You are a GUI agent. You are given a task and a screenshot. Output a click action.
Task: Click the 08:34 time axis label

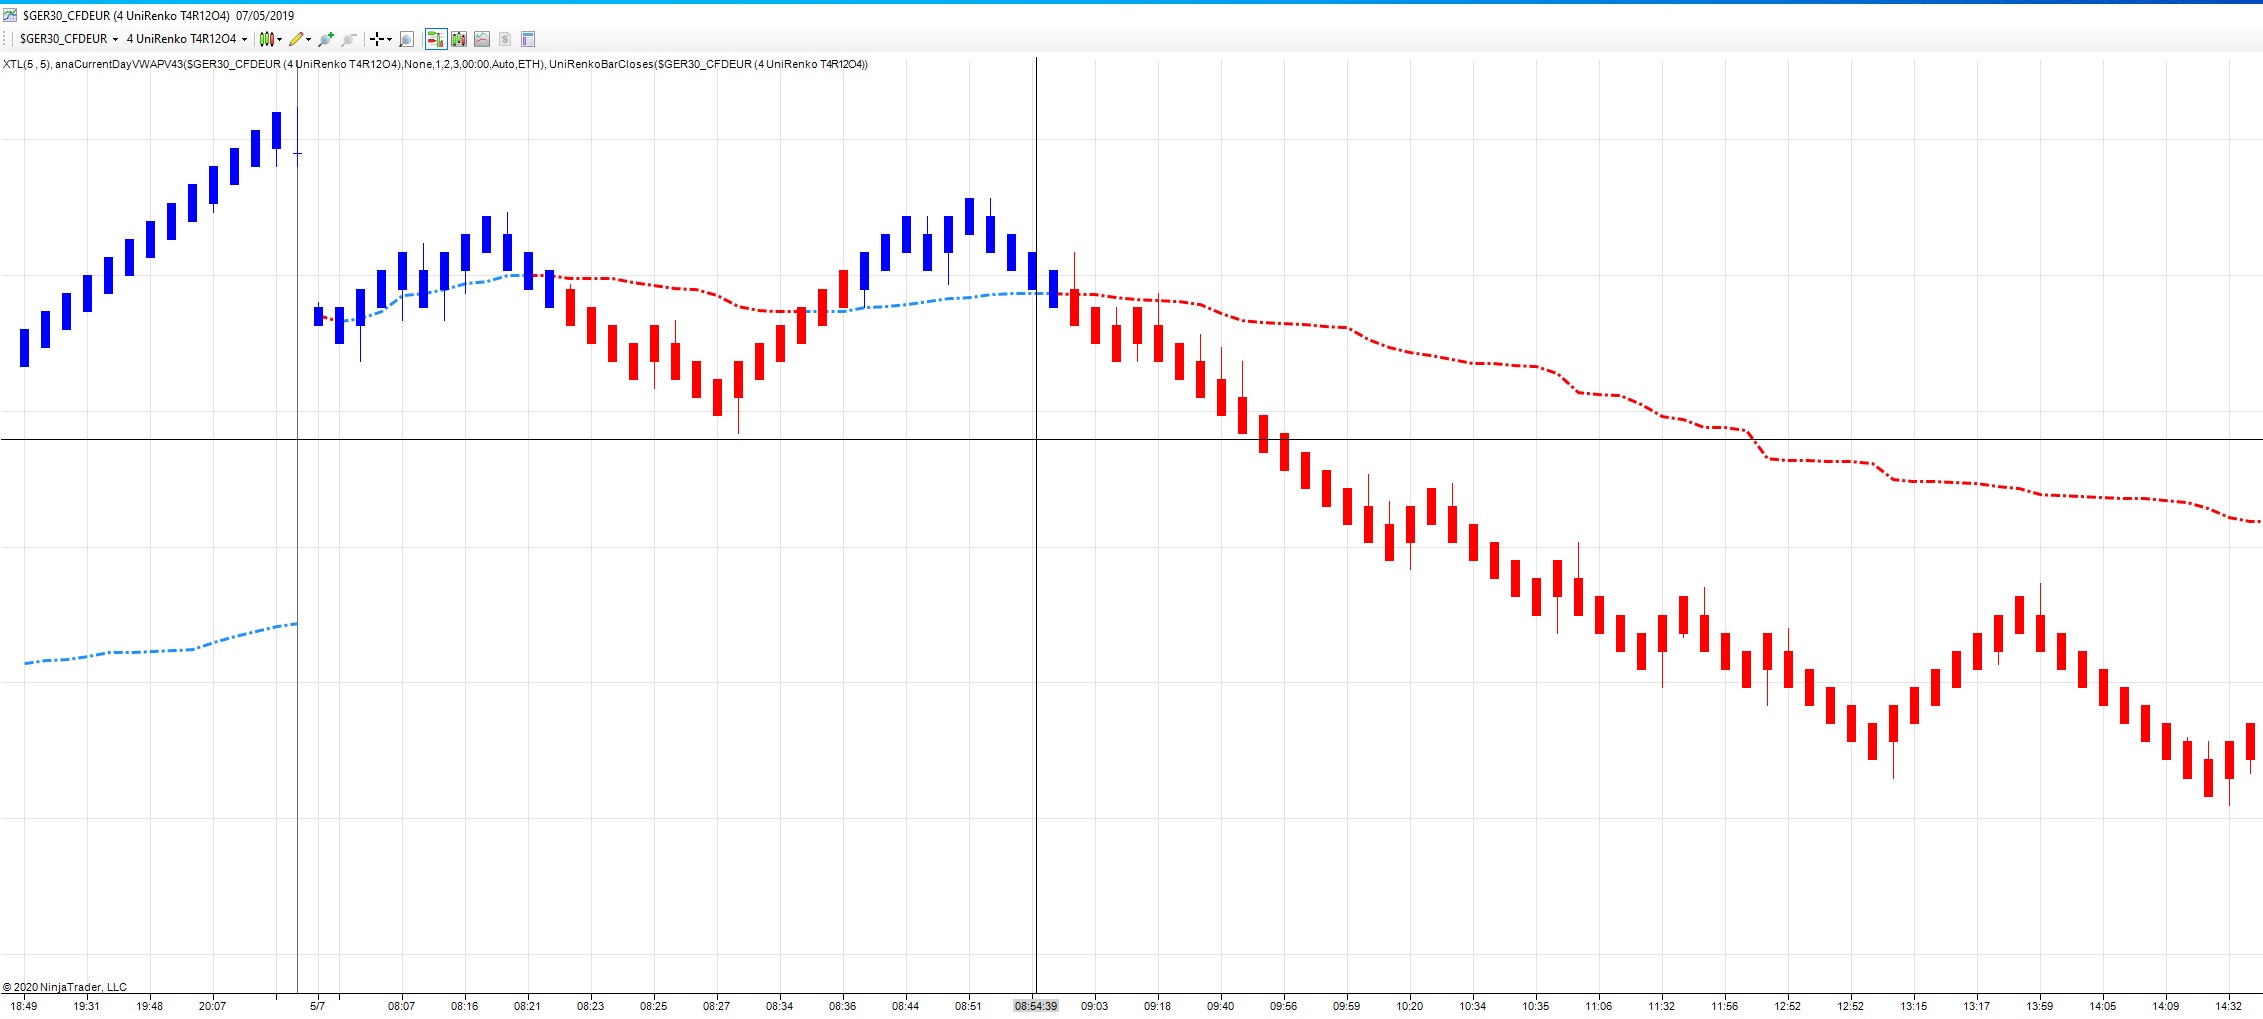pos(780,1006)
